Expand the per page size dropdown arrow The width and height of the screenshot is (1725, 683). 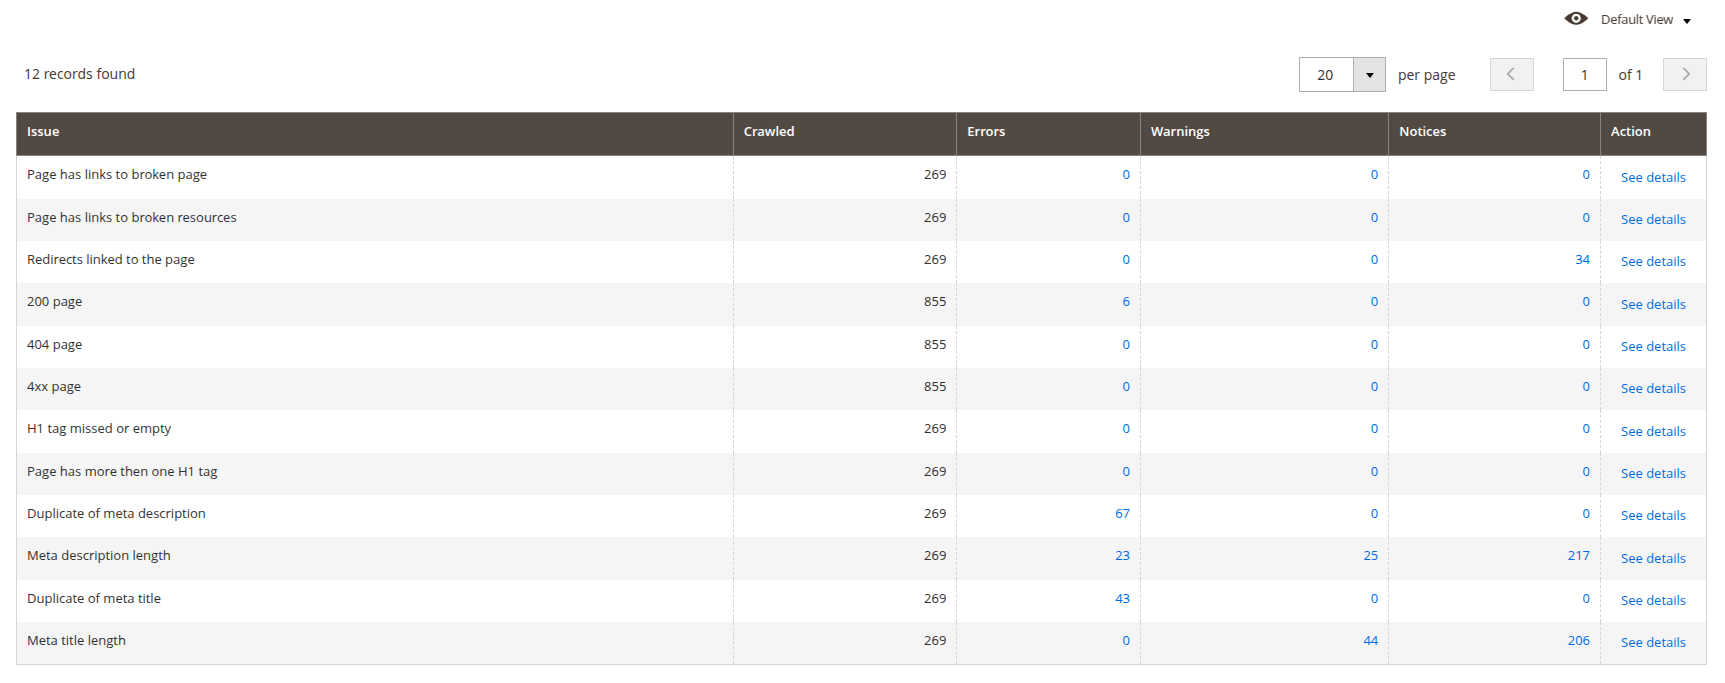click(1369, 75)
